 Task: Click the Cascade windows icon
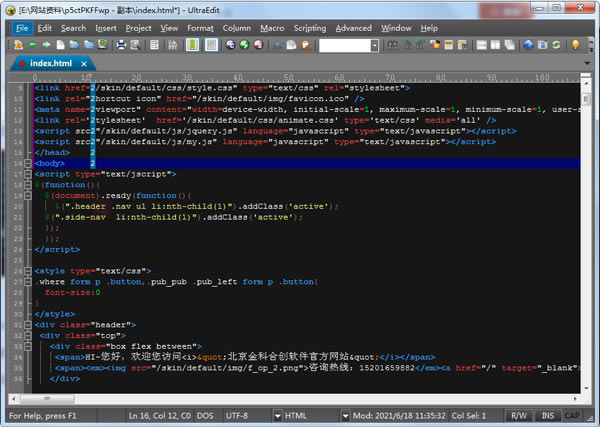510,45
